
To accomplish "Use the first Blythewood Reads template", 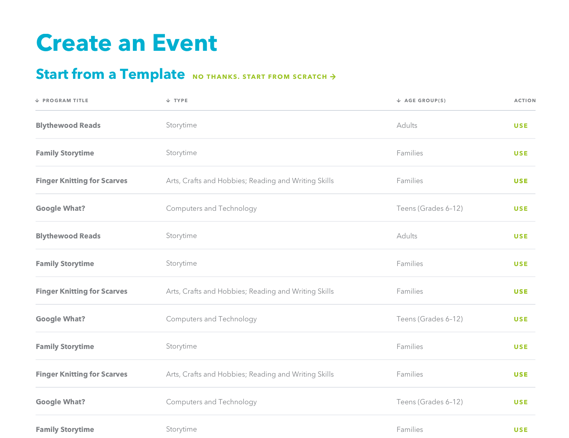I will point(520,126).
